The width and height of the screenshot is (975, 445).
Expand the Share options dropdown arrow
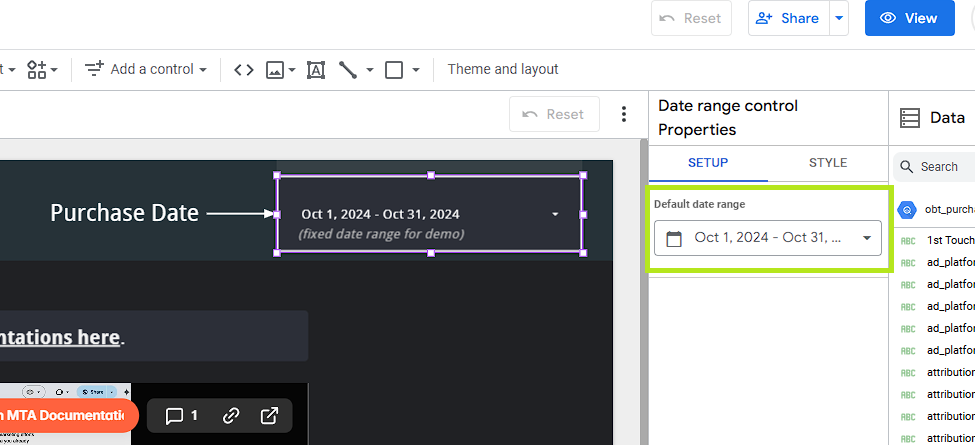click(839, 18)
